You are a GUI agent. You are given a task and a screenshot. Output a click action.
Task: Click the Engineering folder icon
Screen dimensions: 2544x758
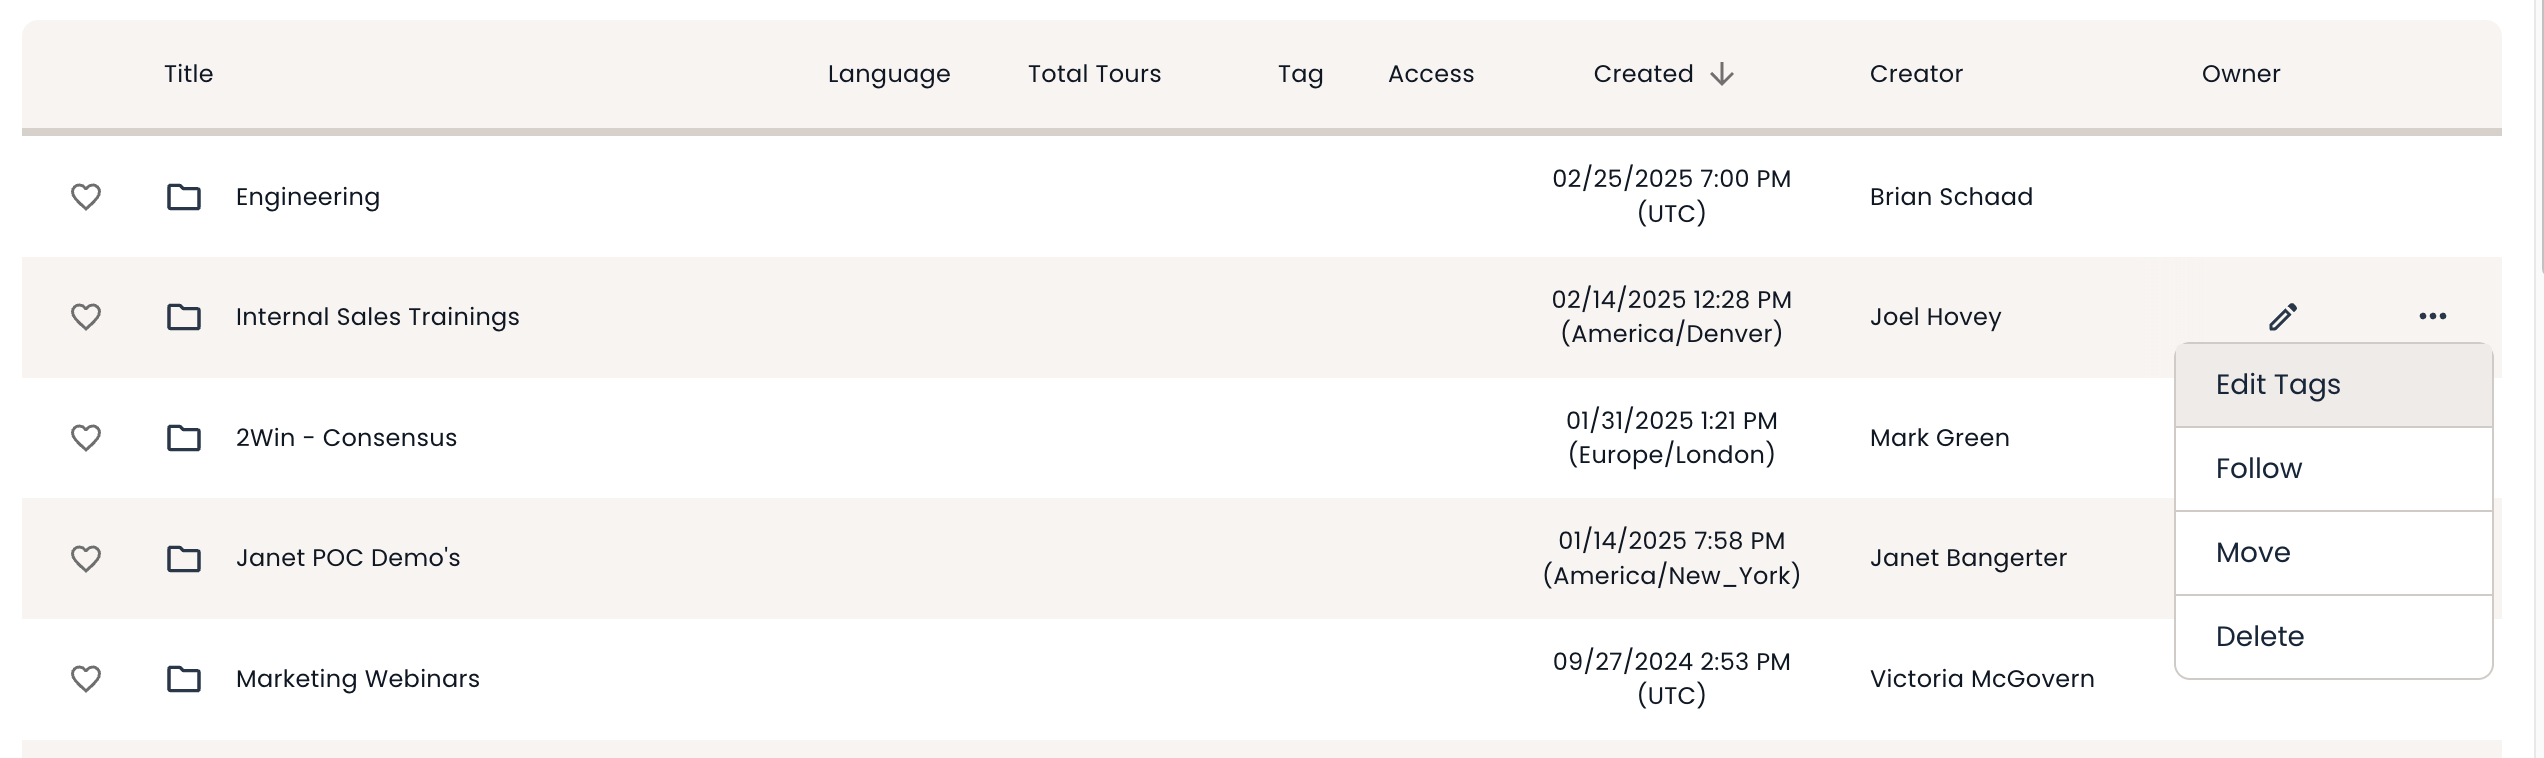pyautogui.click(x=183, y=197)
